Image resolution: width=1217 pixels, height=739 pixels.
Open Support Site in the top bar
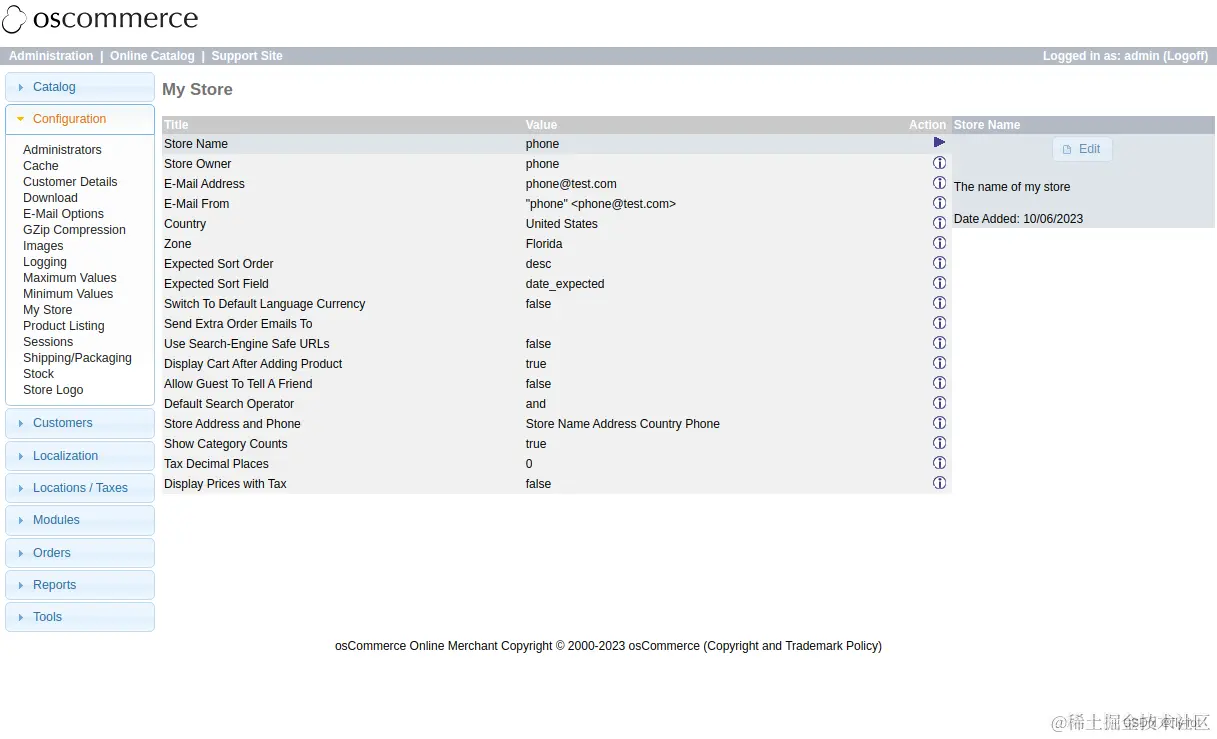[x=247, y=56]
